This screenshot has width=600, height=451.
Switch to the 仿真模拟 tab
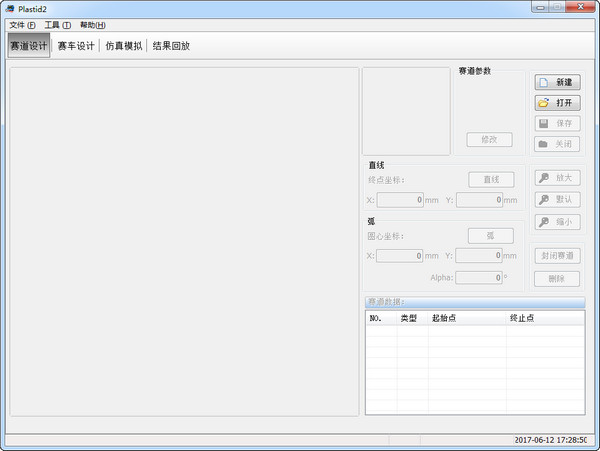(124, 46)
